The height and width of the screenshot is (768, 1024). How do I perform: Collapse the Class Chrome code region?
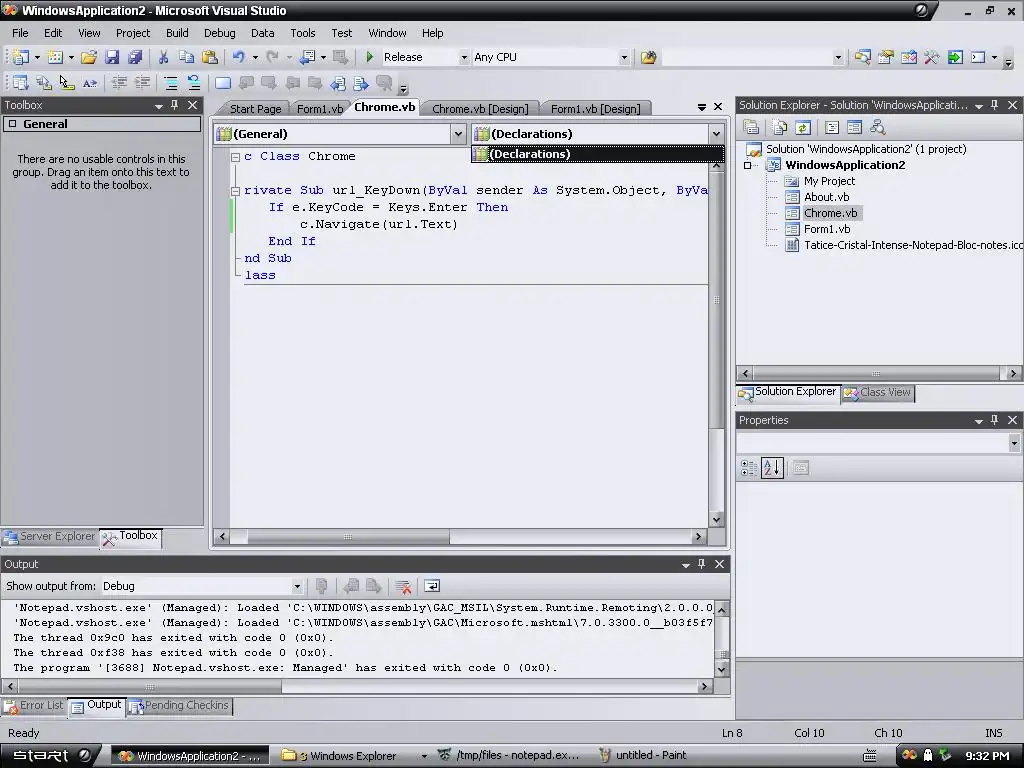(x=235, y=157)
